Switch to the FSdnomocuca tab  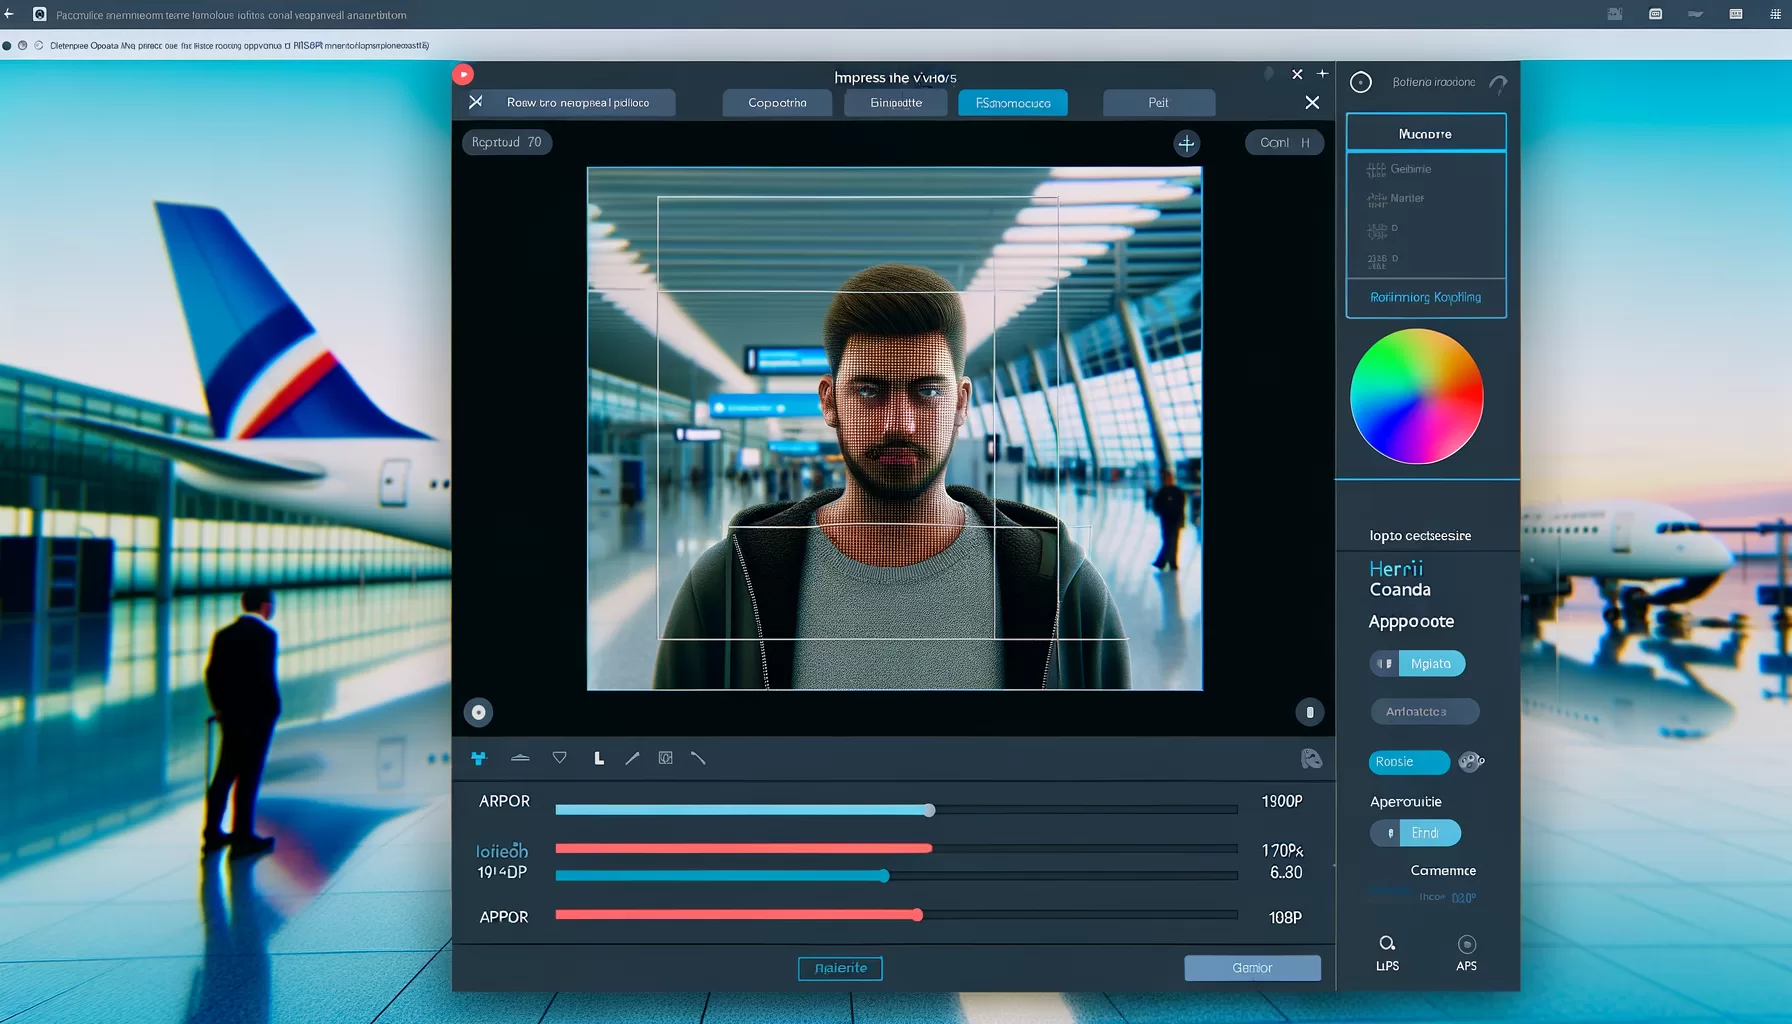[1013, 103]
